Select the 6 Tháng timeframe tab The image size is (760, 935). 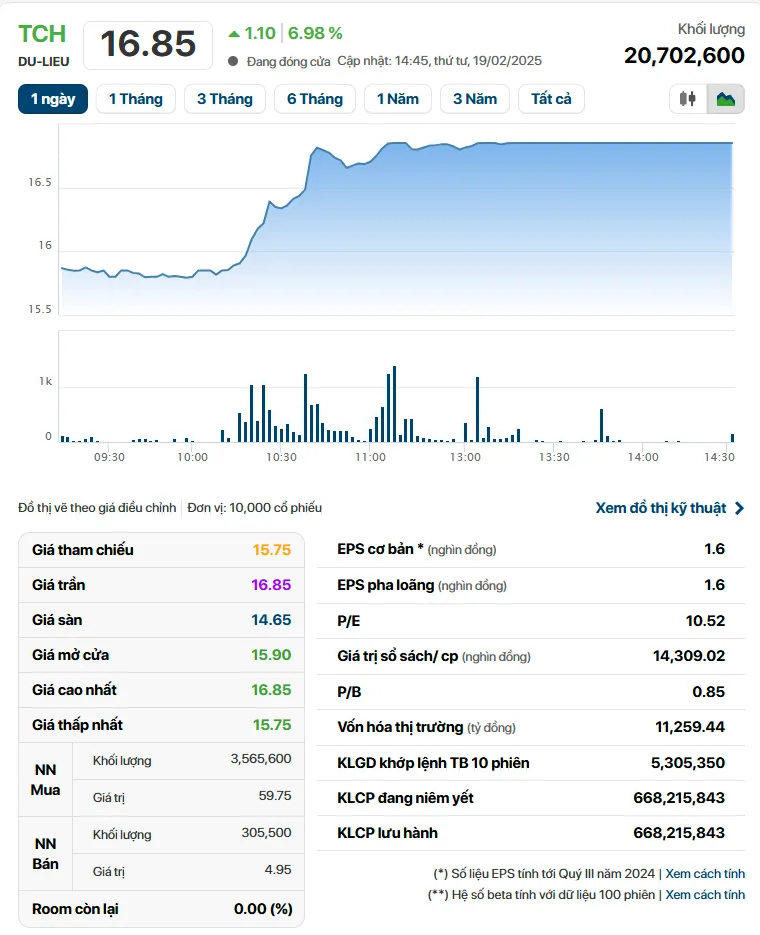tap(315, 99)
